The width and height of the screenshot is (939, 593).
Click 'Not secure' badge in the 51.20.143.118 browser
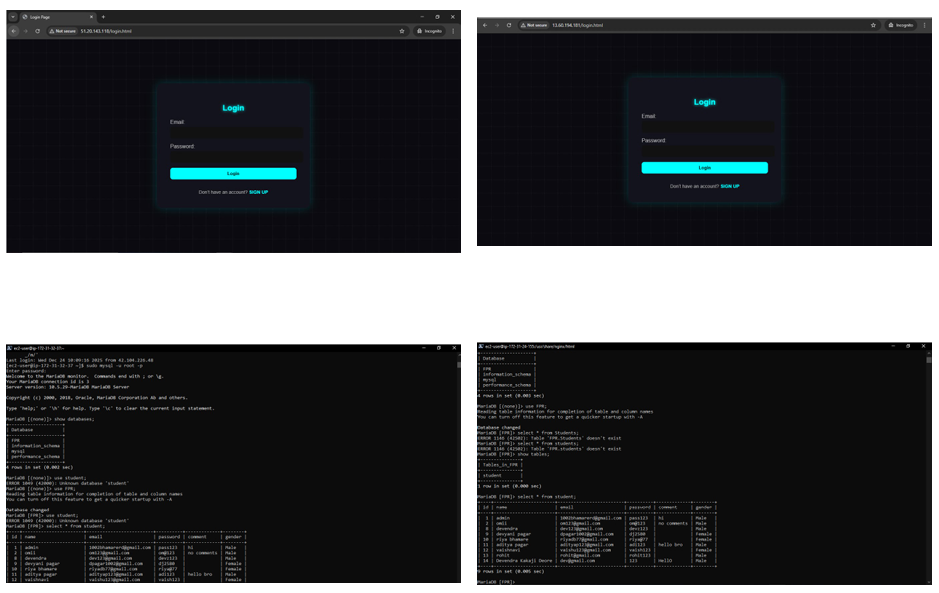[63, 31]
